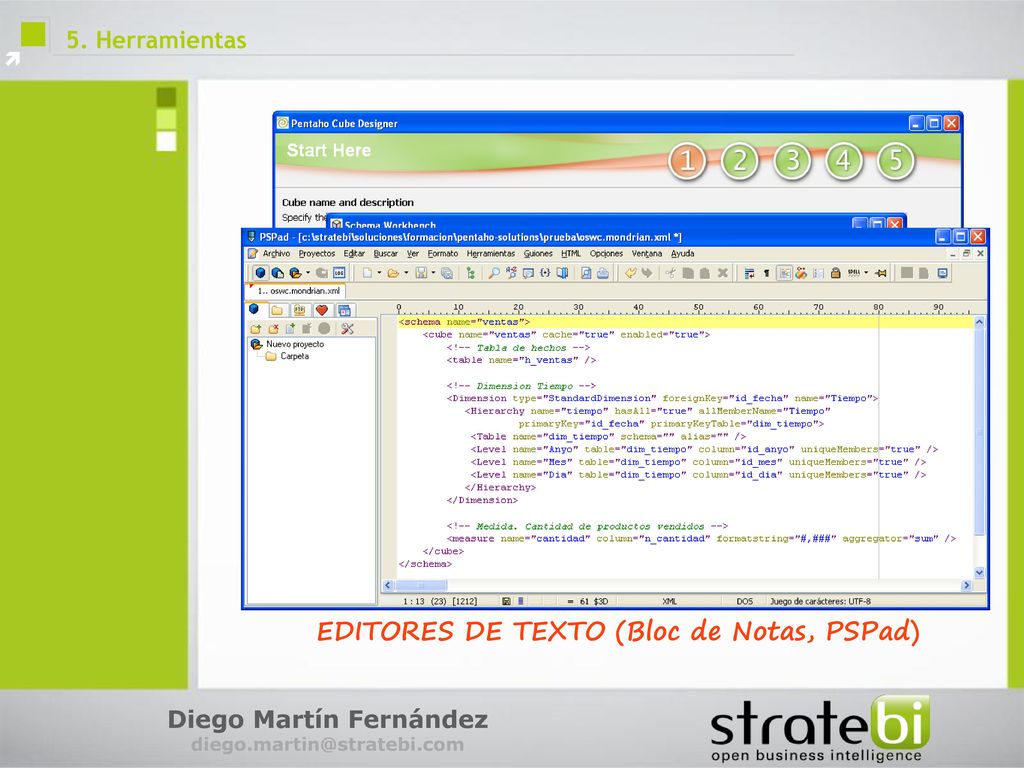Click horizontal scrollbar thumb in editor
The height and width of the screenshot is (768, 1024).
point(421,586)
